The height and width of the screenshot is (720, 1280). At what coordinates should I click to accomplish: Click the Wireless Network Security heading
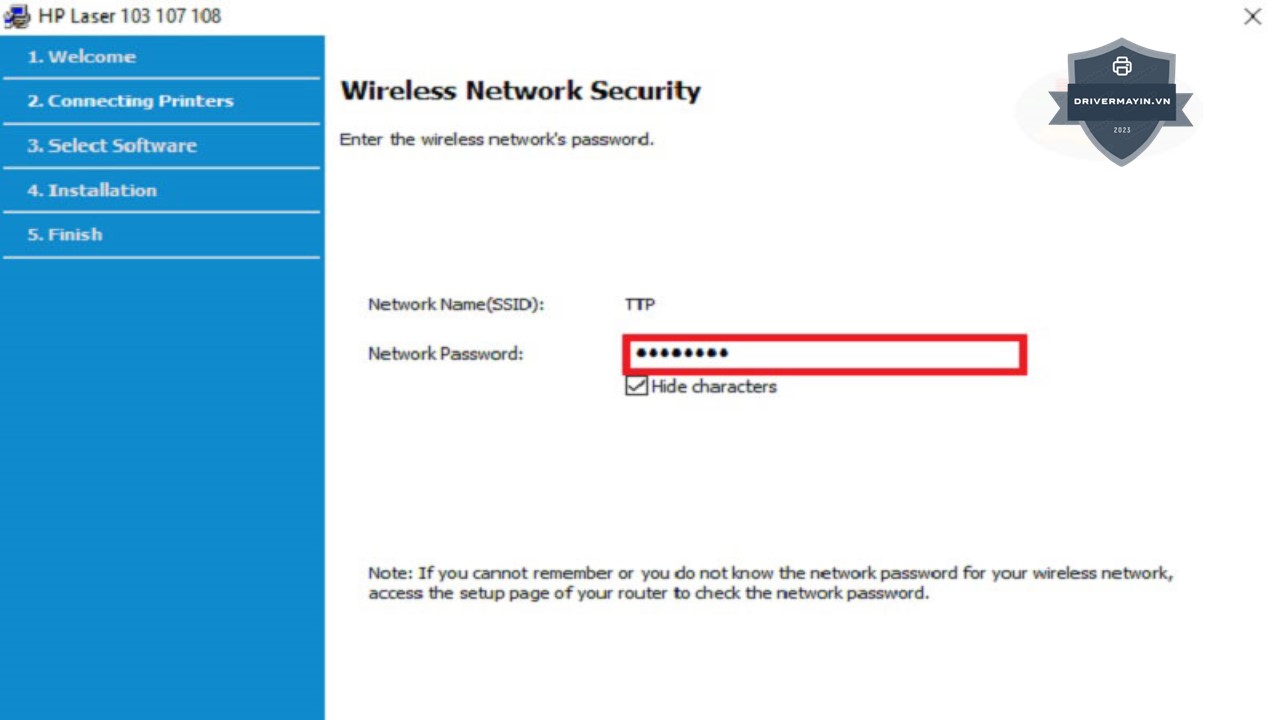coord(520,91)
